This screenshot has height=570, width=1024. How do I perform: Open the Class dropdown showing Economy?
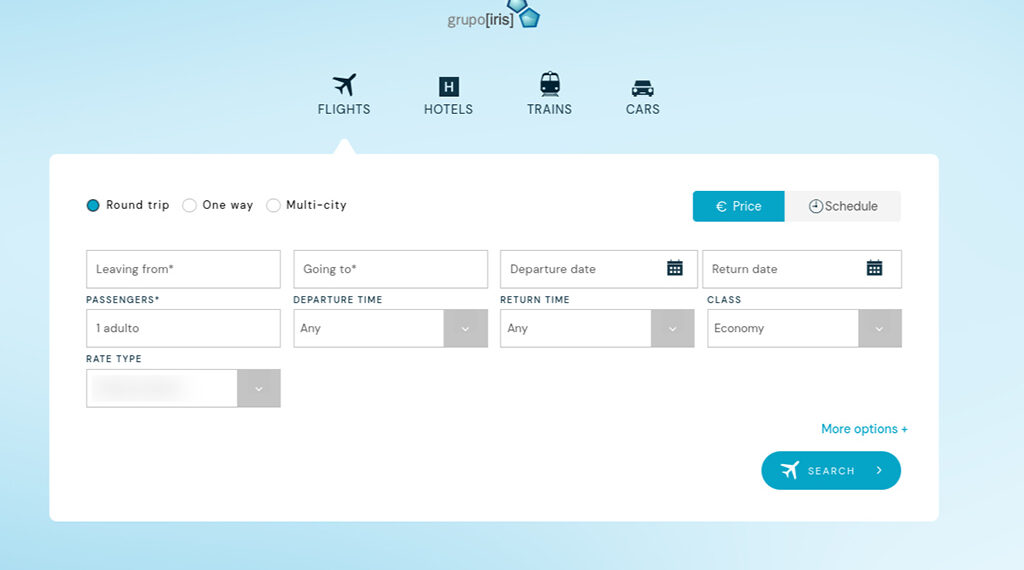[x=805, y=328]
